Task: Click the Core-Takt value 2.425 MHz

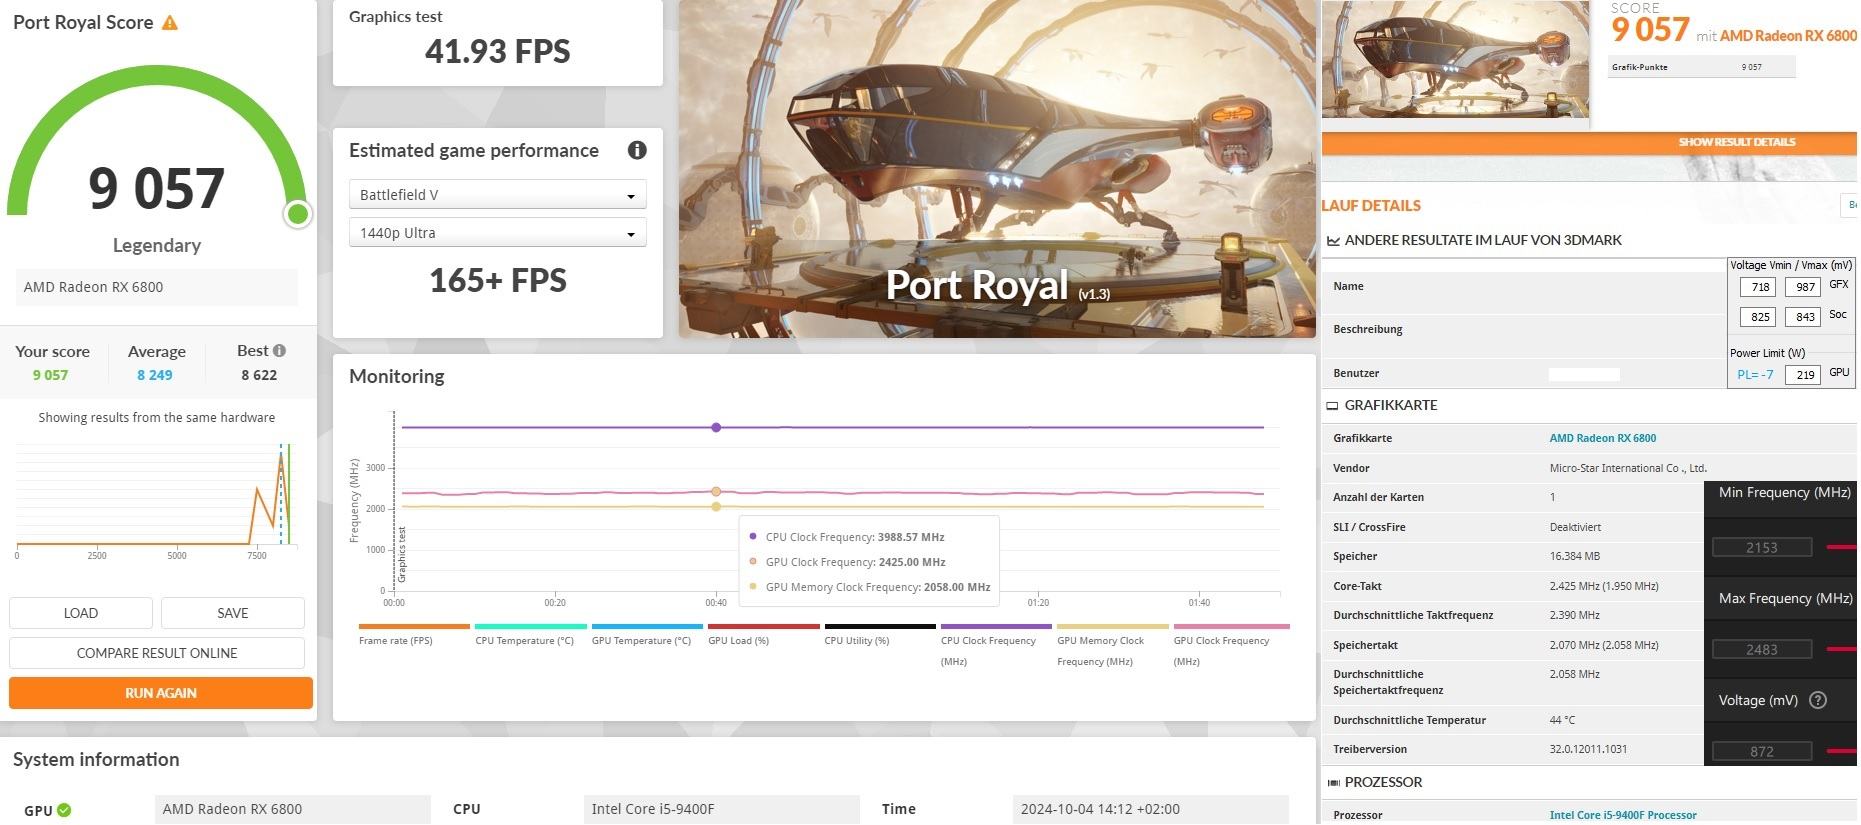Action: tap(1604, 586)
